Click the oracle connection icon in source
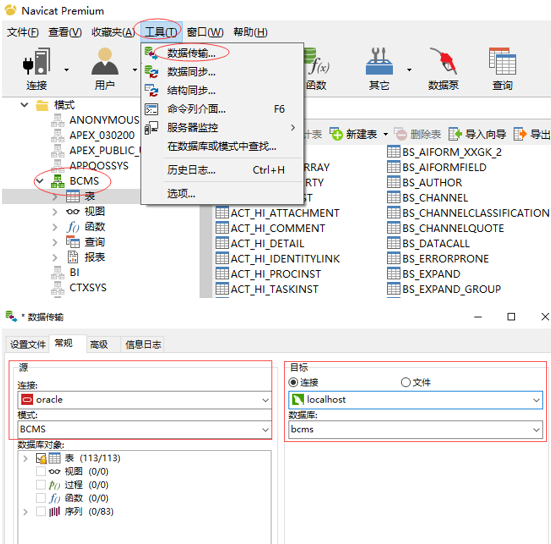 click(27, 400)
